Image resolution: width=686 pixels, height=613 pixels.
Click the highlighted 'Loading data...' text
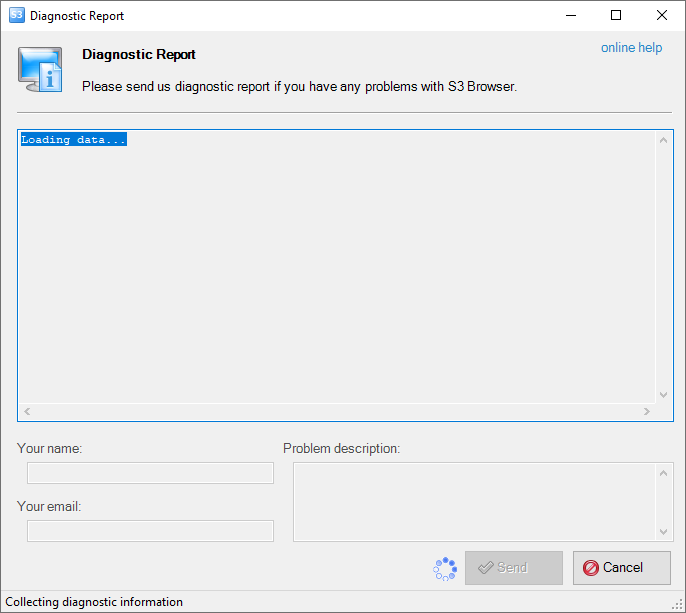[x=74, y=140]
